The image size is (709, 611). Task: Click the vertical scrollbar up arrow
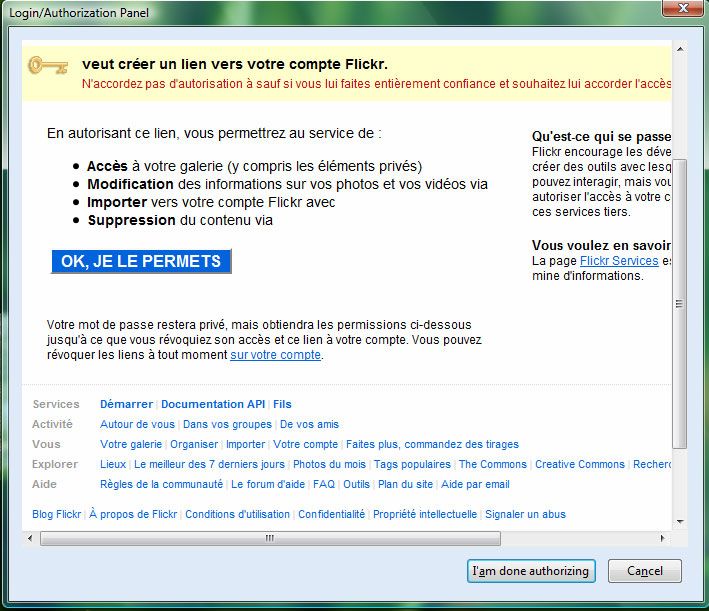pyautogui.click(x=680, y=48)
